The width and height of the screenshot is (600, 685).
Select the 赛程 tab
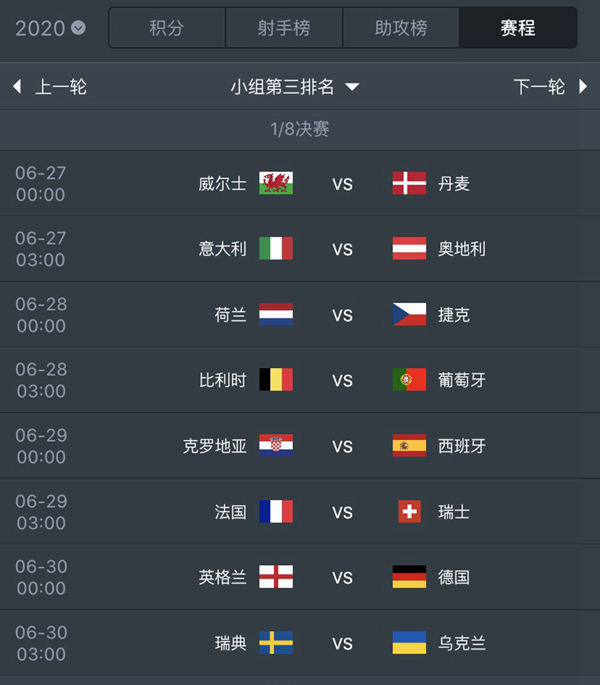click(x=518, y=28)
